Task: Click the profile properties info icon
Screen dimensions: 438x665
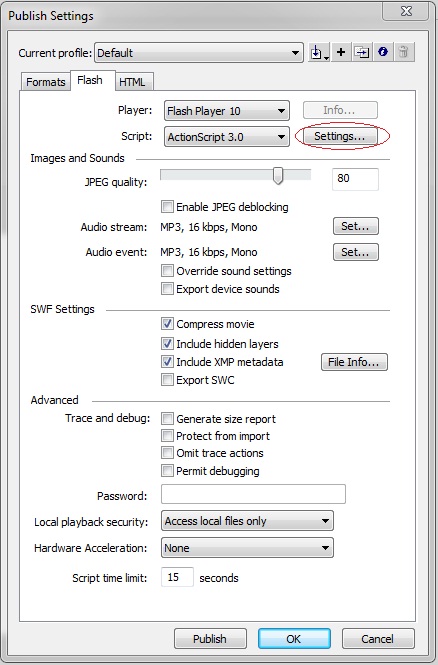Action: (383, 53)
